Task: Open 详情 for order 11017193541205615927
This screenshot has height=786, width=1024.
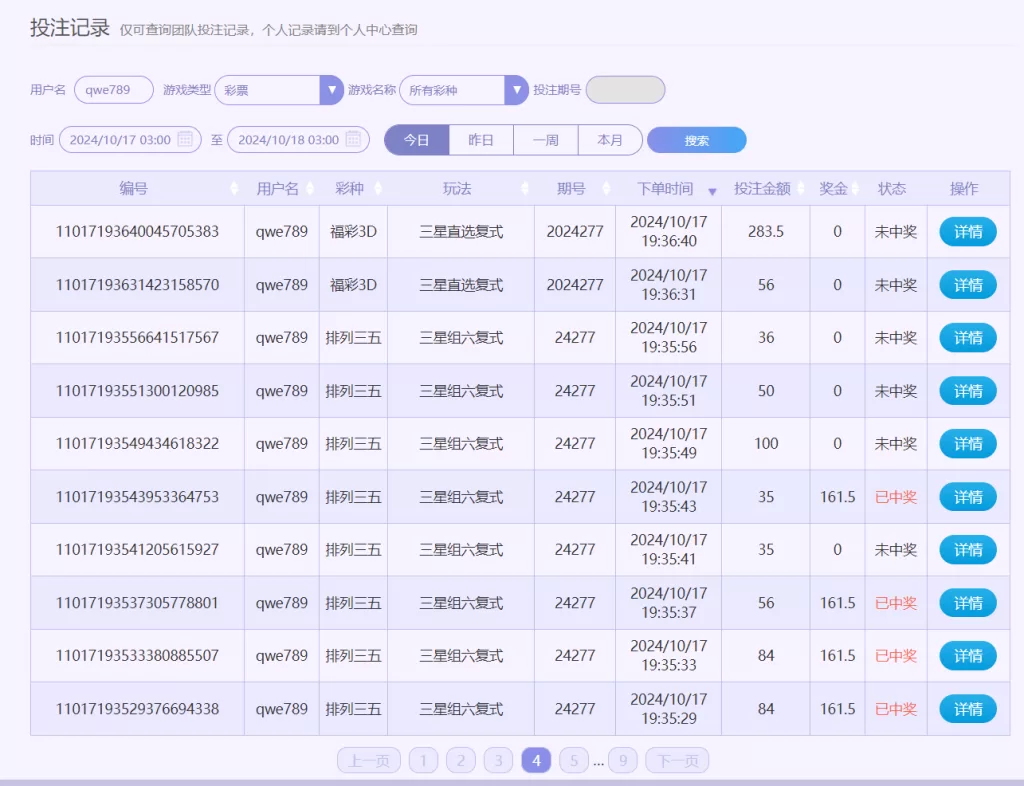Action: [x=968, y=550]
